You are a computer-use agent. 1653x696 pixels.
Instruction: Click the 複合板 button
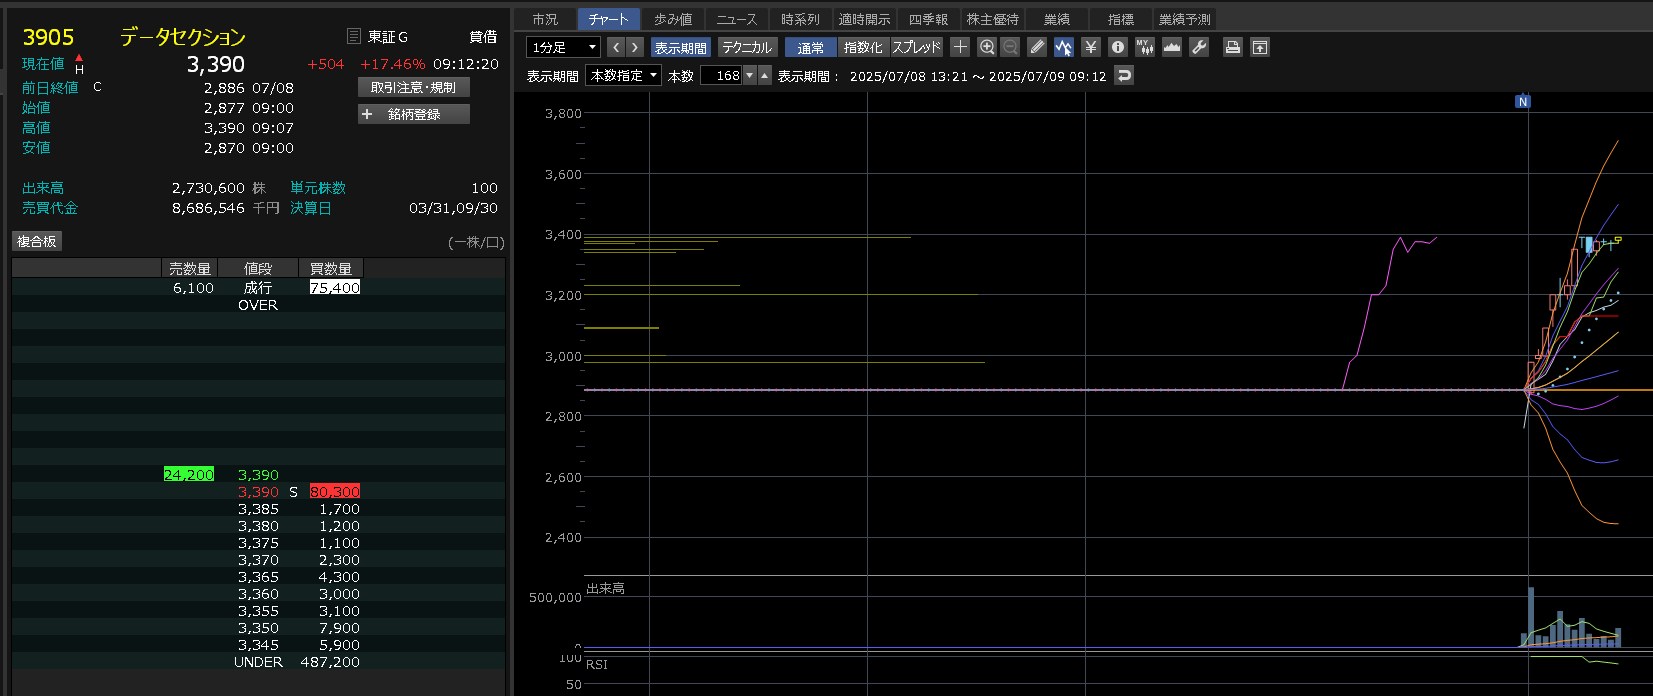37,241
